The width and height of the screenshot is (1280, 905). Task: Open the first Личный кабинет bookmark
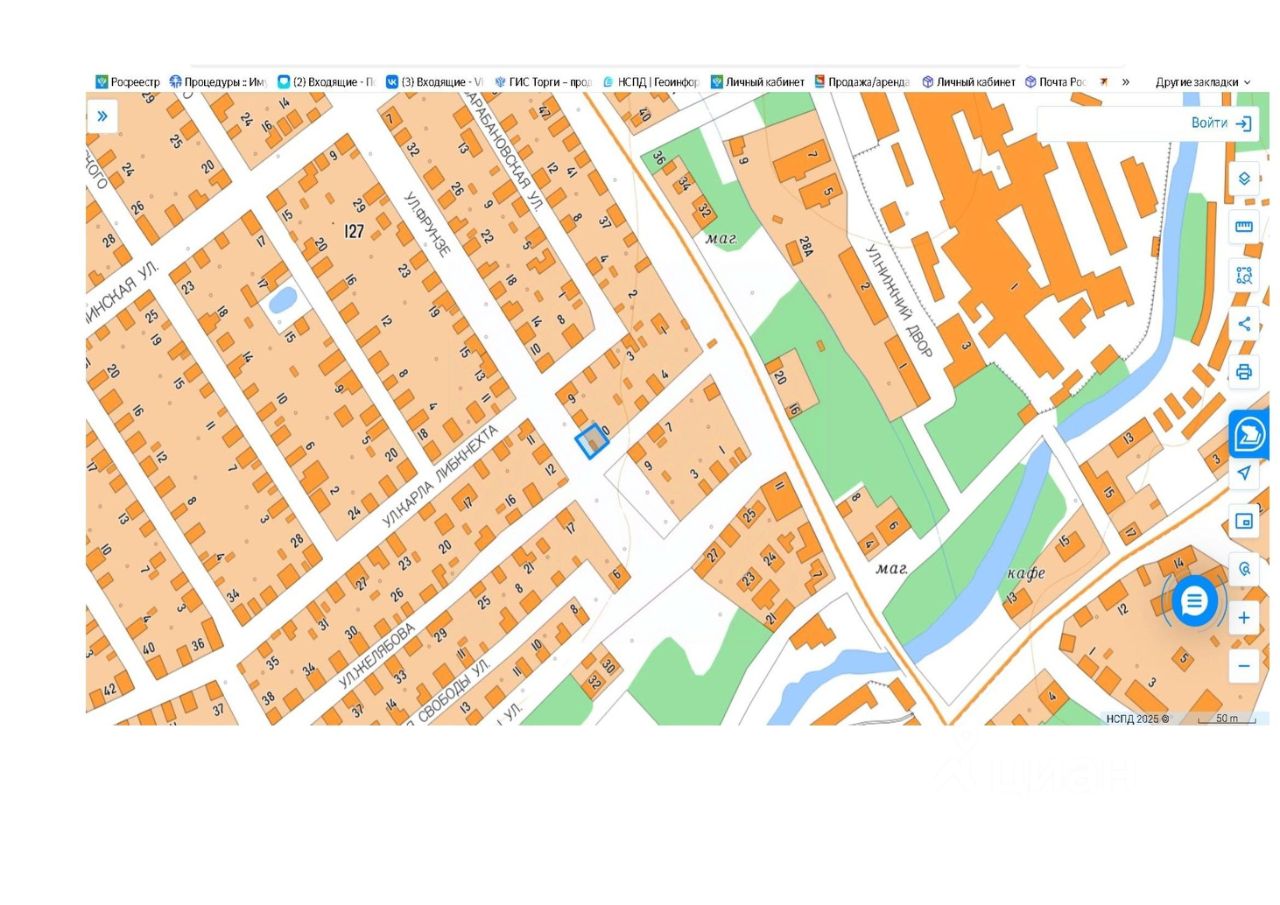click(x=758, y=82)
